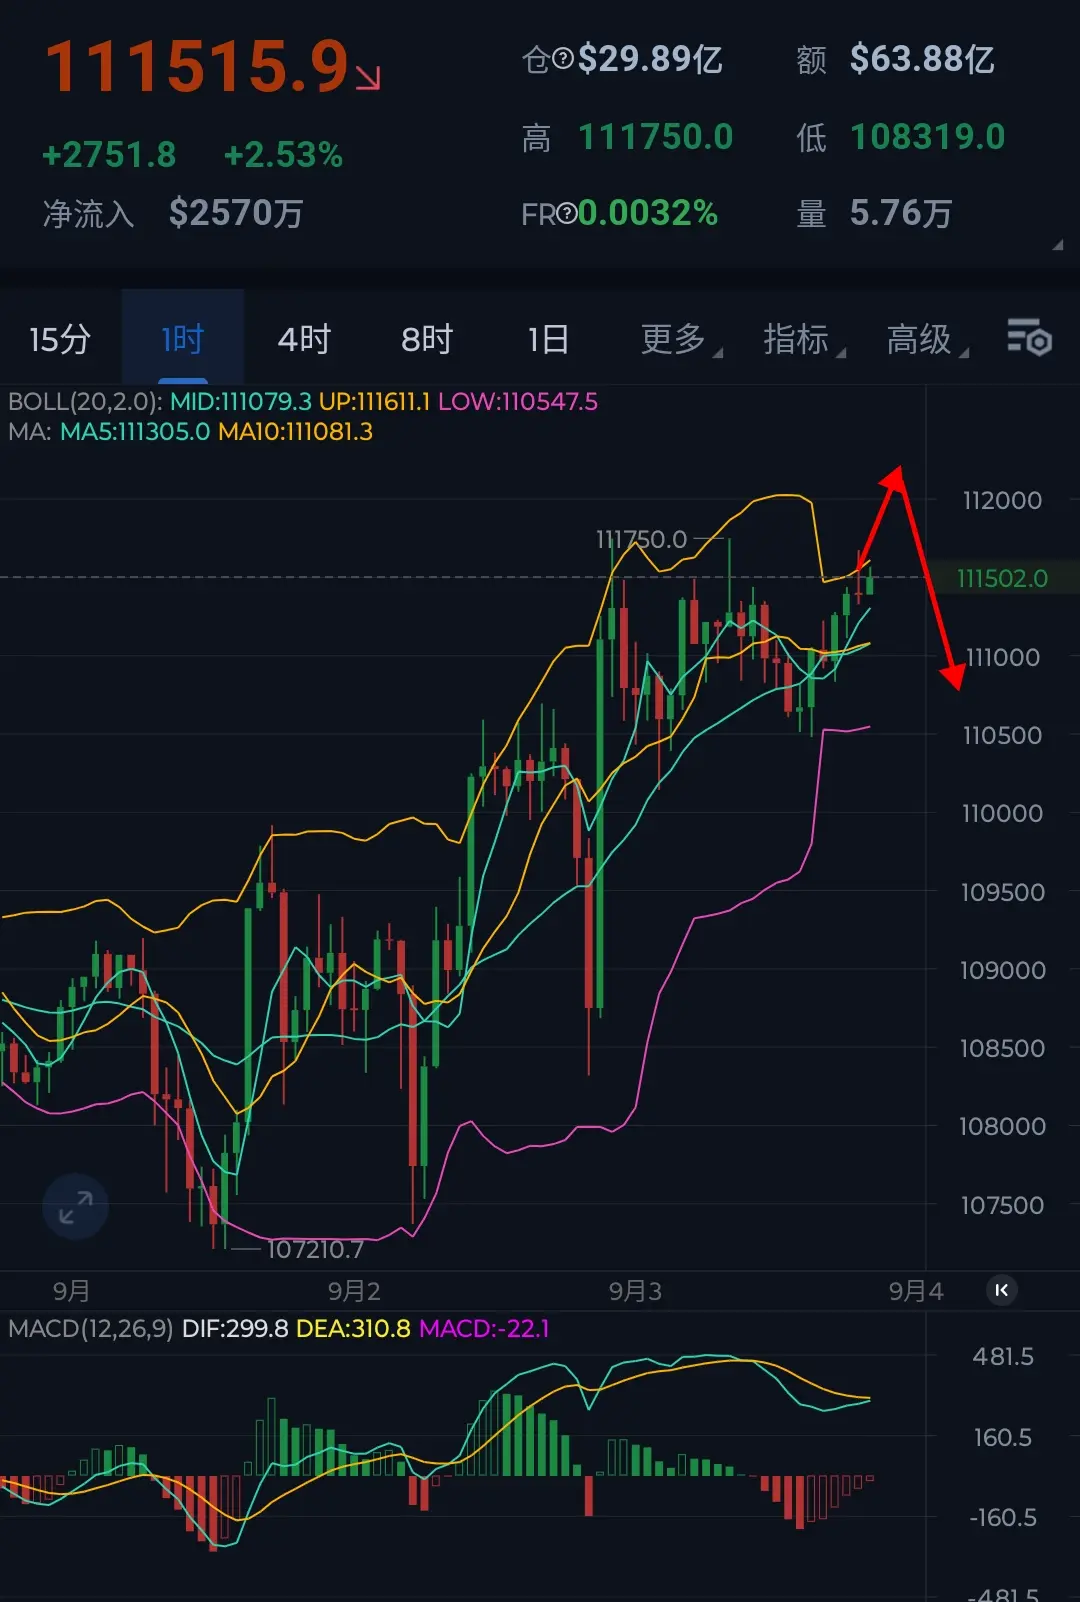The width and height of the screenshot is (1080, 1602).
Task: Tap the 9月2 date axis label
Action: (x=354, y=1291)
